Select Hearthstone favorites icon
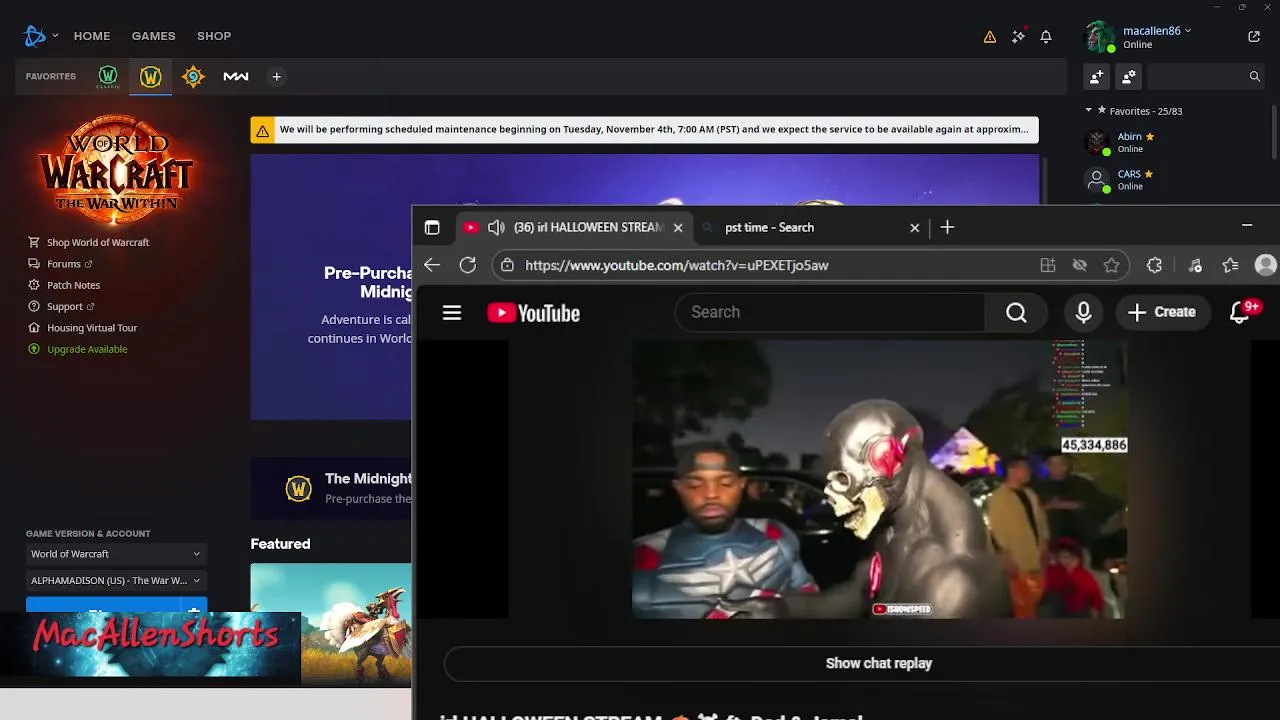This screenshot has height=720, width=1280. tap(193, 77)
